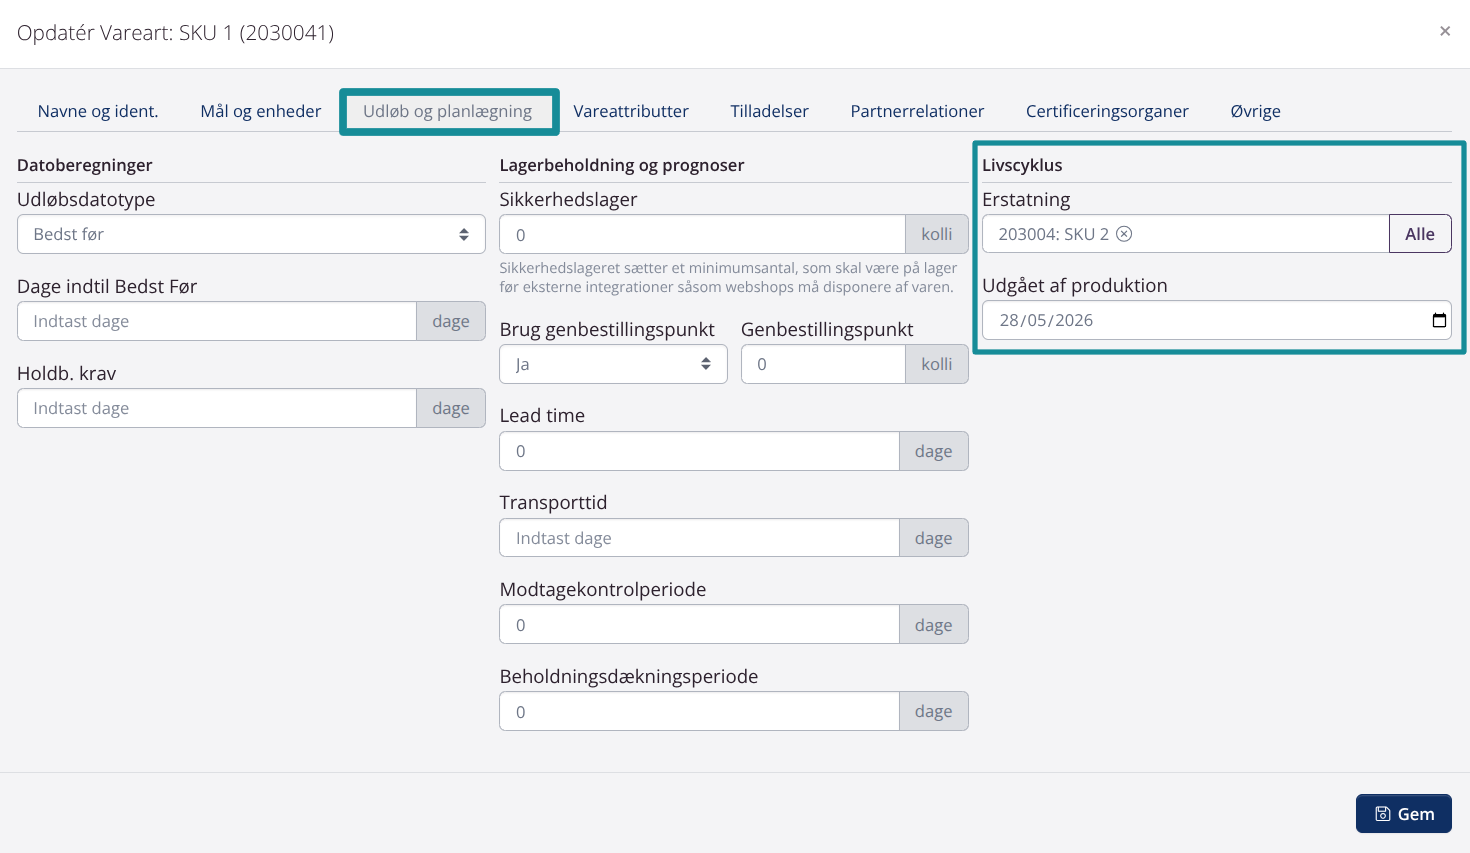The width and height of the screenshot is (1470, 853).
Task: Click the Beholdningsdækningsperiode input field
Action: [x=699, y=711]
